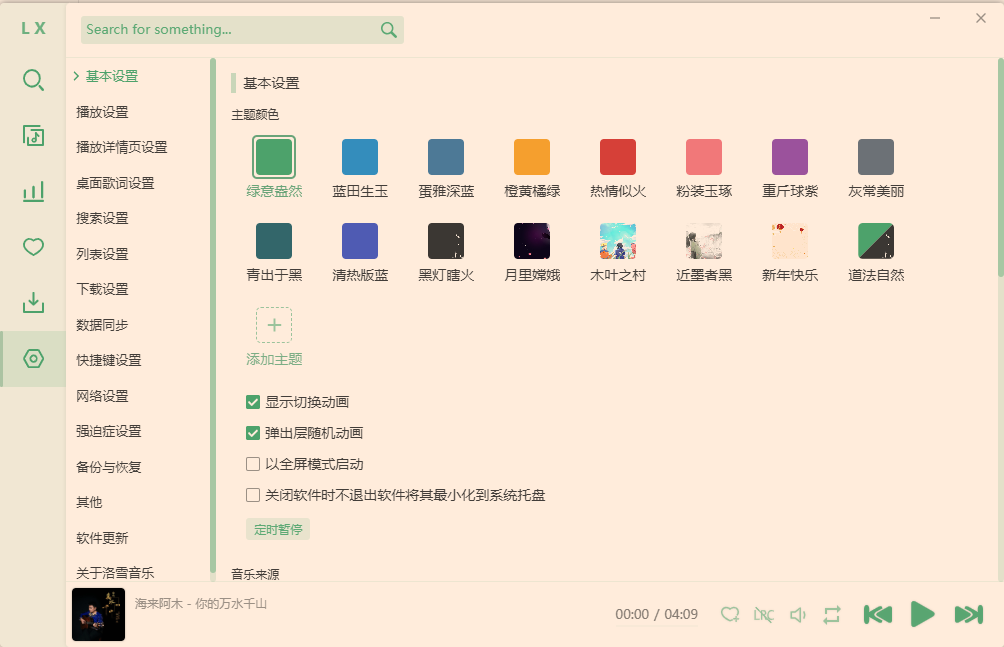Screen dimensions: 1004x647
Task: Apply the 清热版蓝 theme
Action: point(360,241)
